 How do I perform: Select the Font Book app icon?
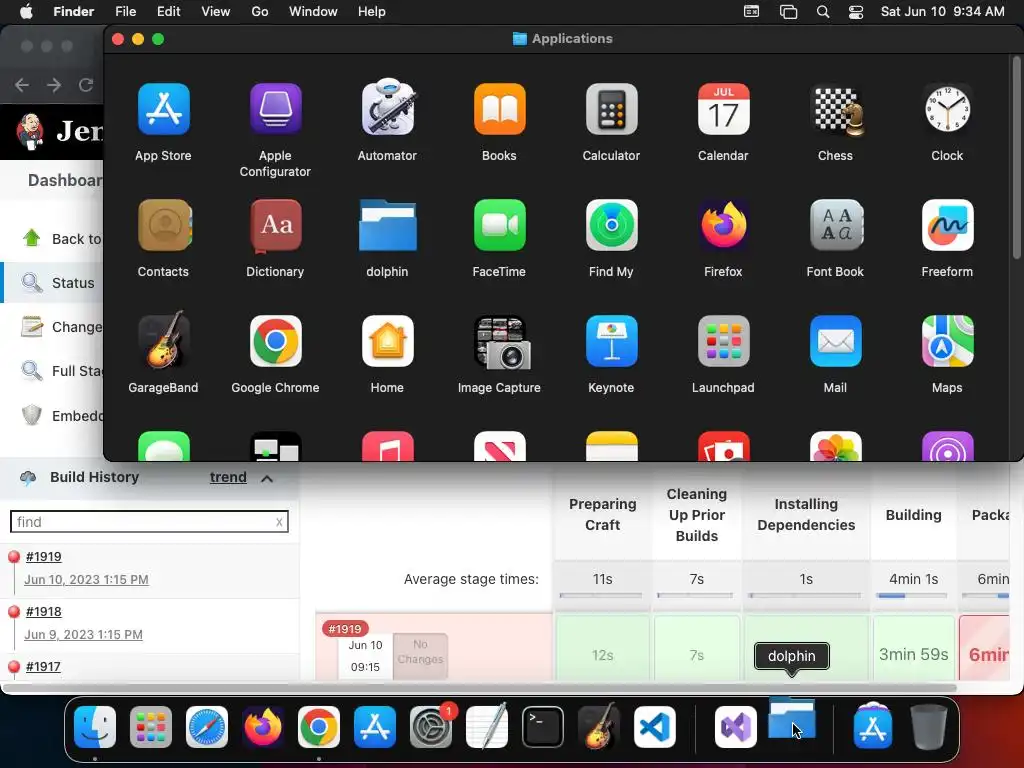tap(835, 225)
